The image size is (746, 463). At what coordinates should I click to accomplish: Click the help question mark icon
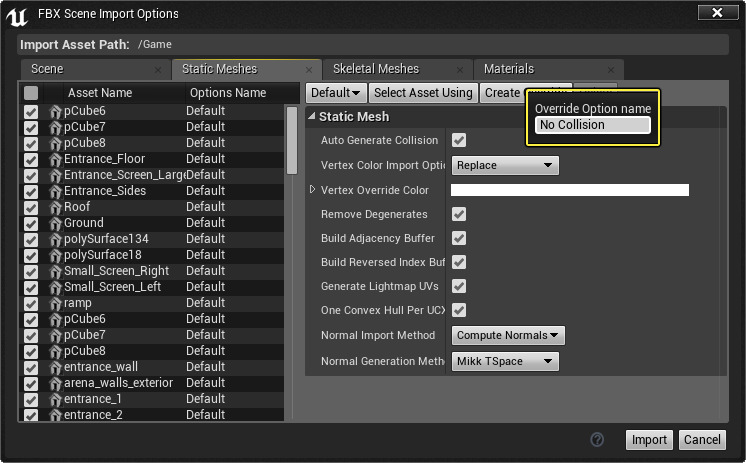pos(598,440)
